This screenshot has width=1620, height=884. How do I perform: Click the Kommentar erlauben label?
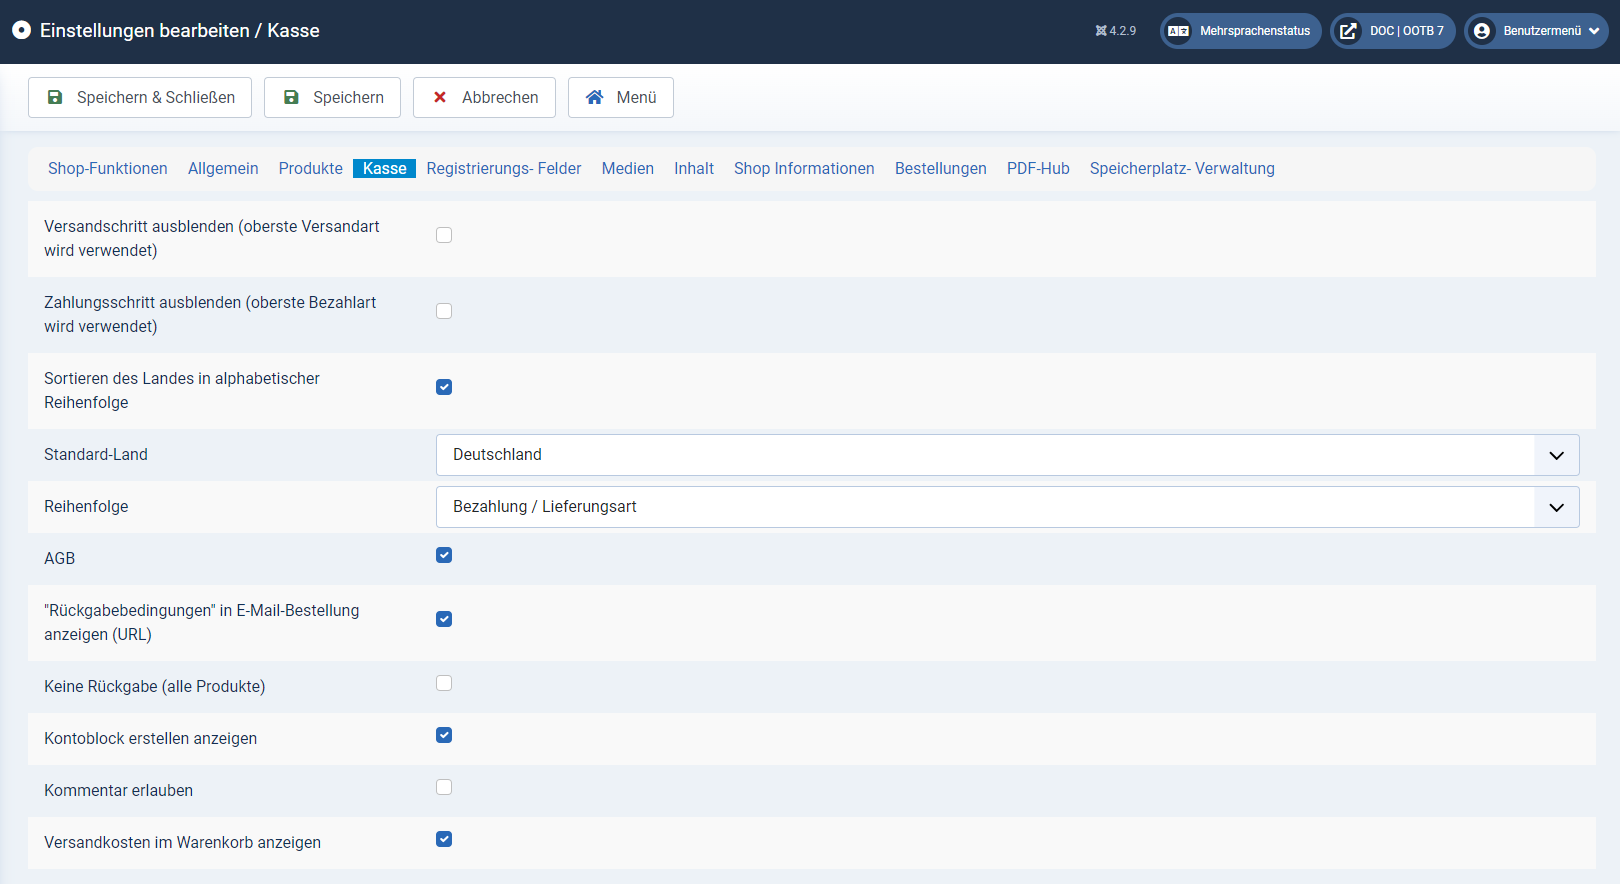point(119,790)
